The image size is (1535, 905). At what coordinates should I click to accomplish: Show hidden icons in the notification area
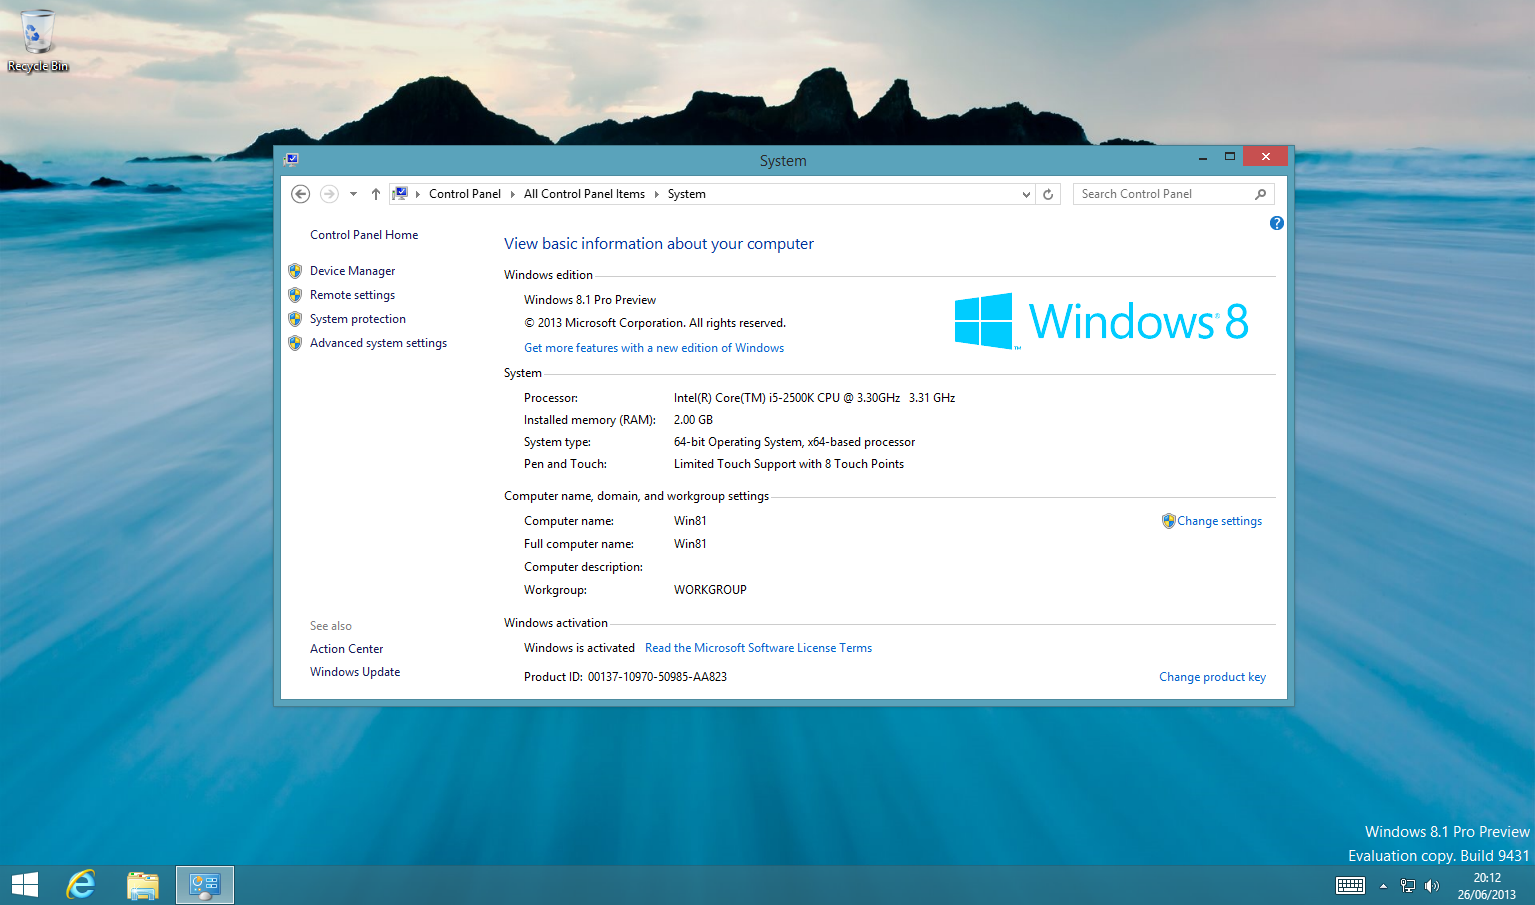1383,885
